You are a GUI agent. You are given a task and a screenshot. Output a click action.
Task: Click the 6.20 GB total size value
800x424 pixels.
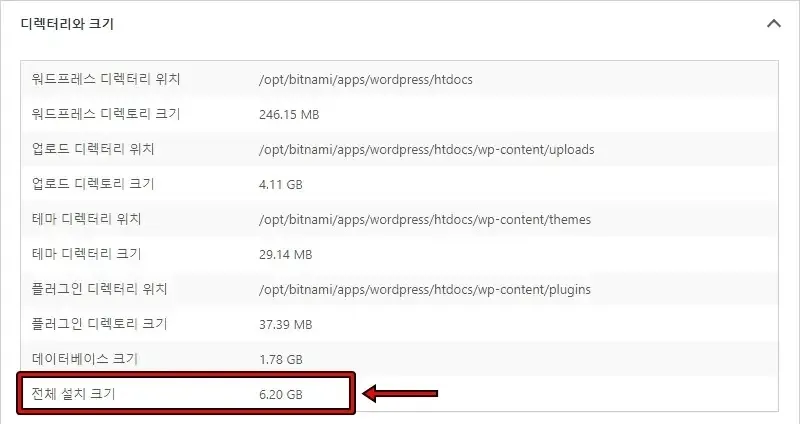[281, 394]
